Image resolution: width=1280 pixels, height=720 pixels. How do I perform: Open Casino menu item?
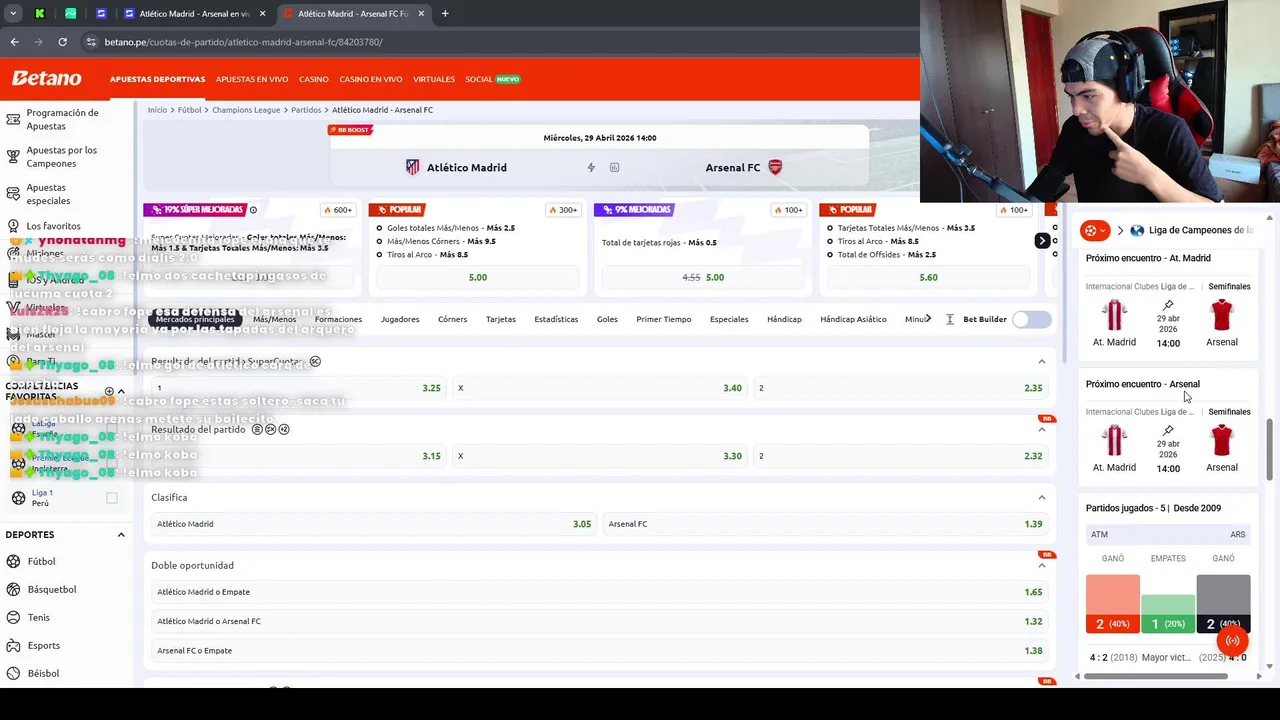(313, 79)
